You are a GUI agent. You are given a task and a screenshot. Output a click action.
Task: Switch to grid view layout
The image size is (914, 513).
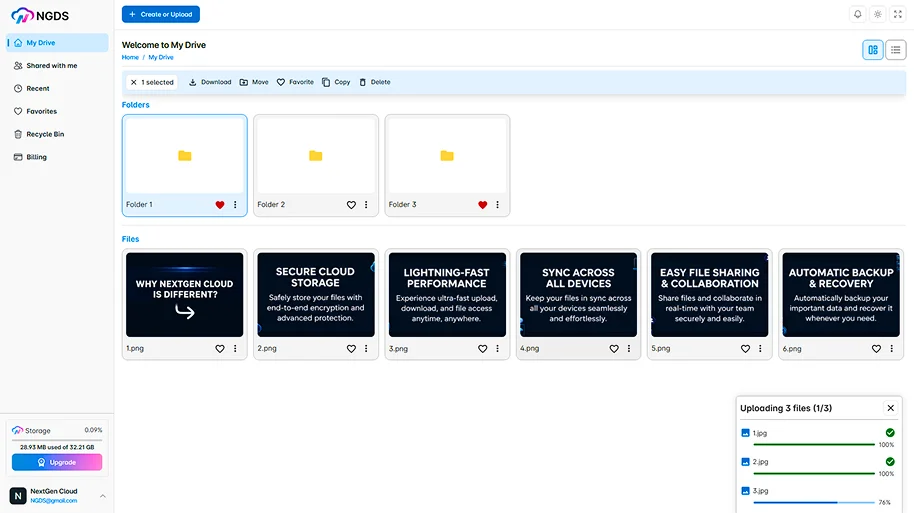pos(873,50)
